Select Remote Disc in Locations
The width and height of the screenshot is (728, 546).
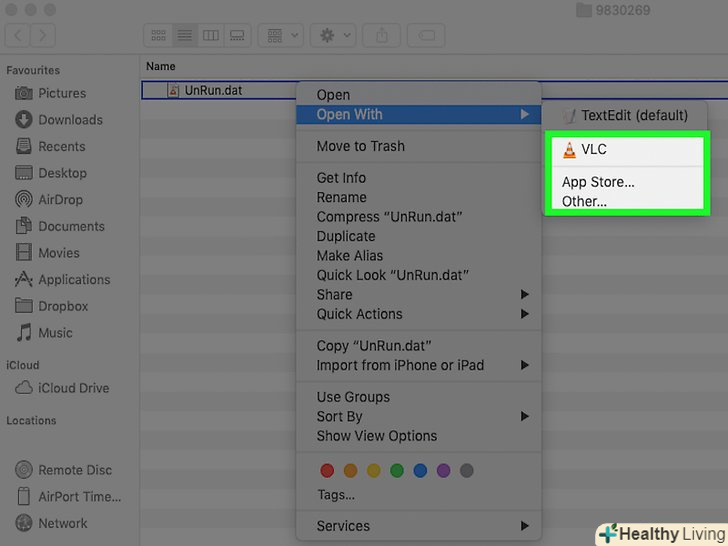(x=64, y=470)
